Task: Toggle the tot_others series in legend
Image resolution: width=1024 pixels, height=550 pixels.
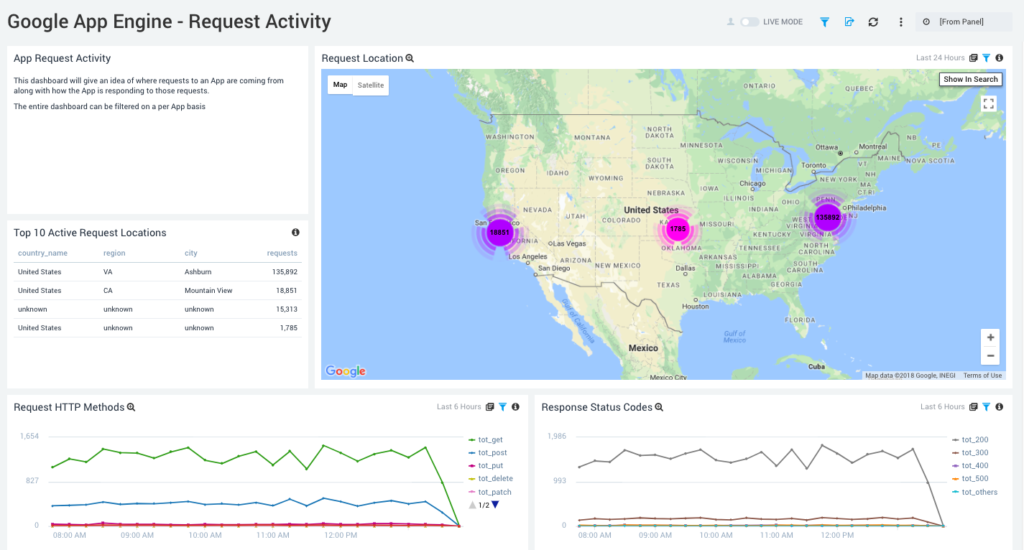Action: click(x=974, y=492)
